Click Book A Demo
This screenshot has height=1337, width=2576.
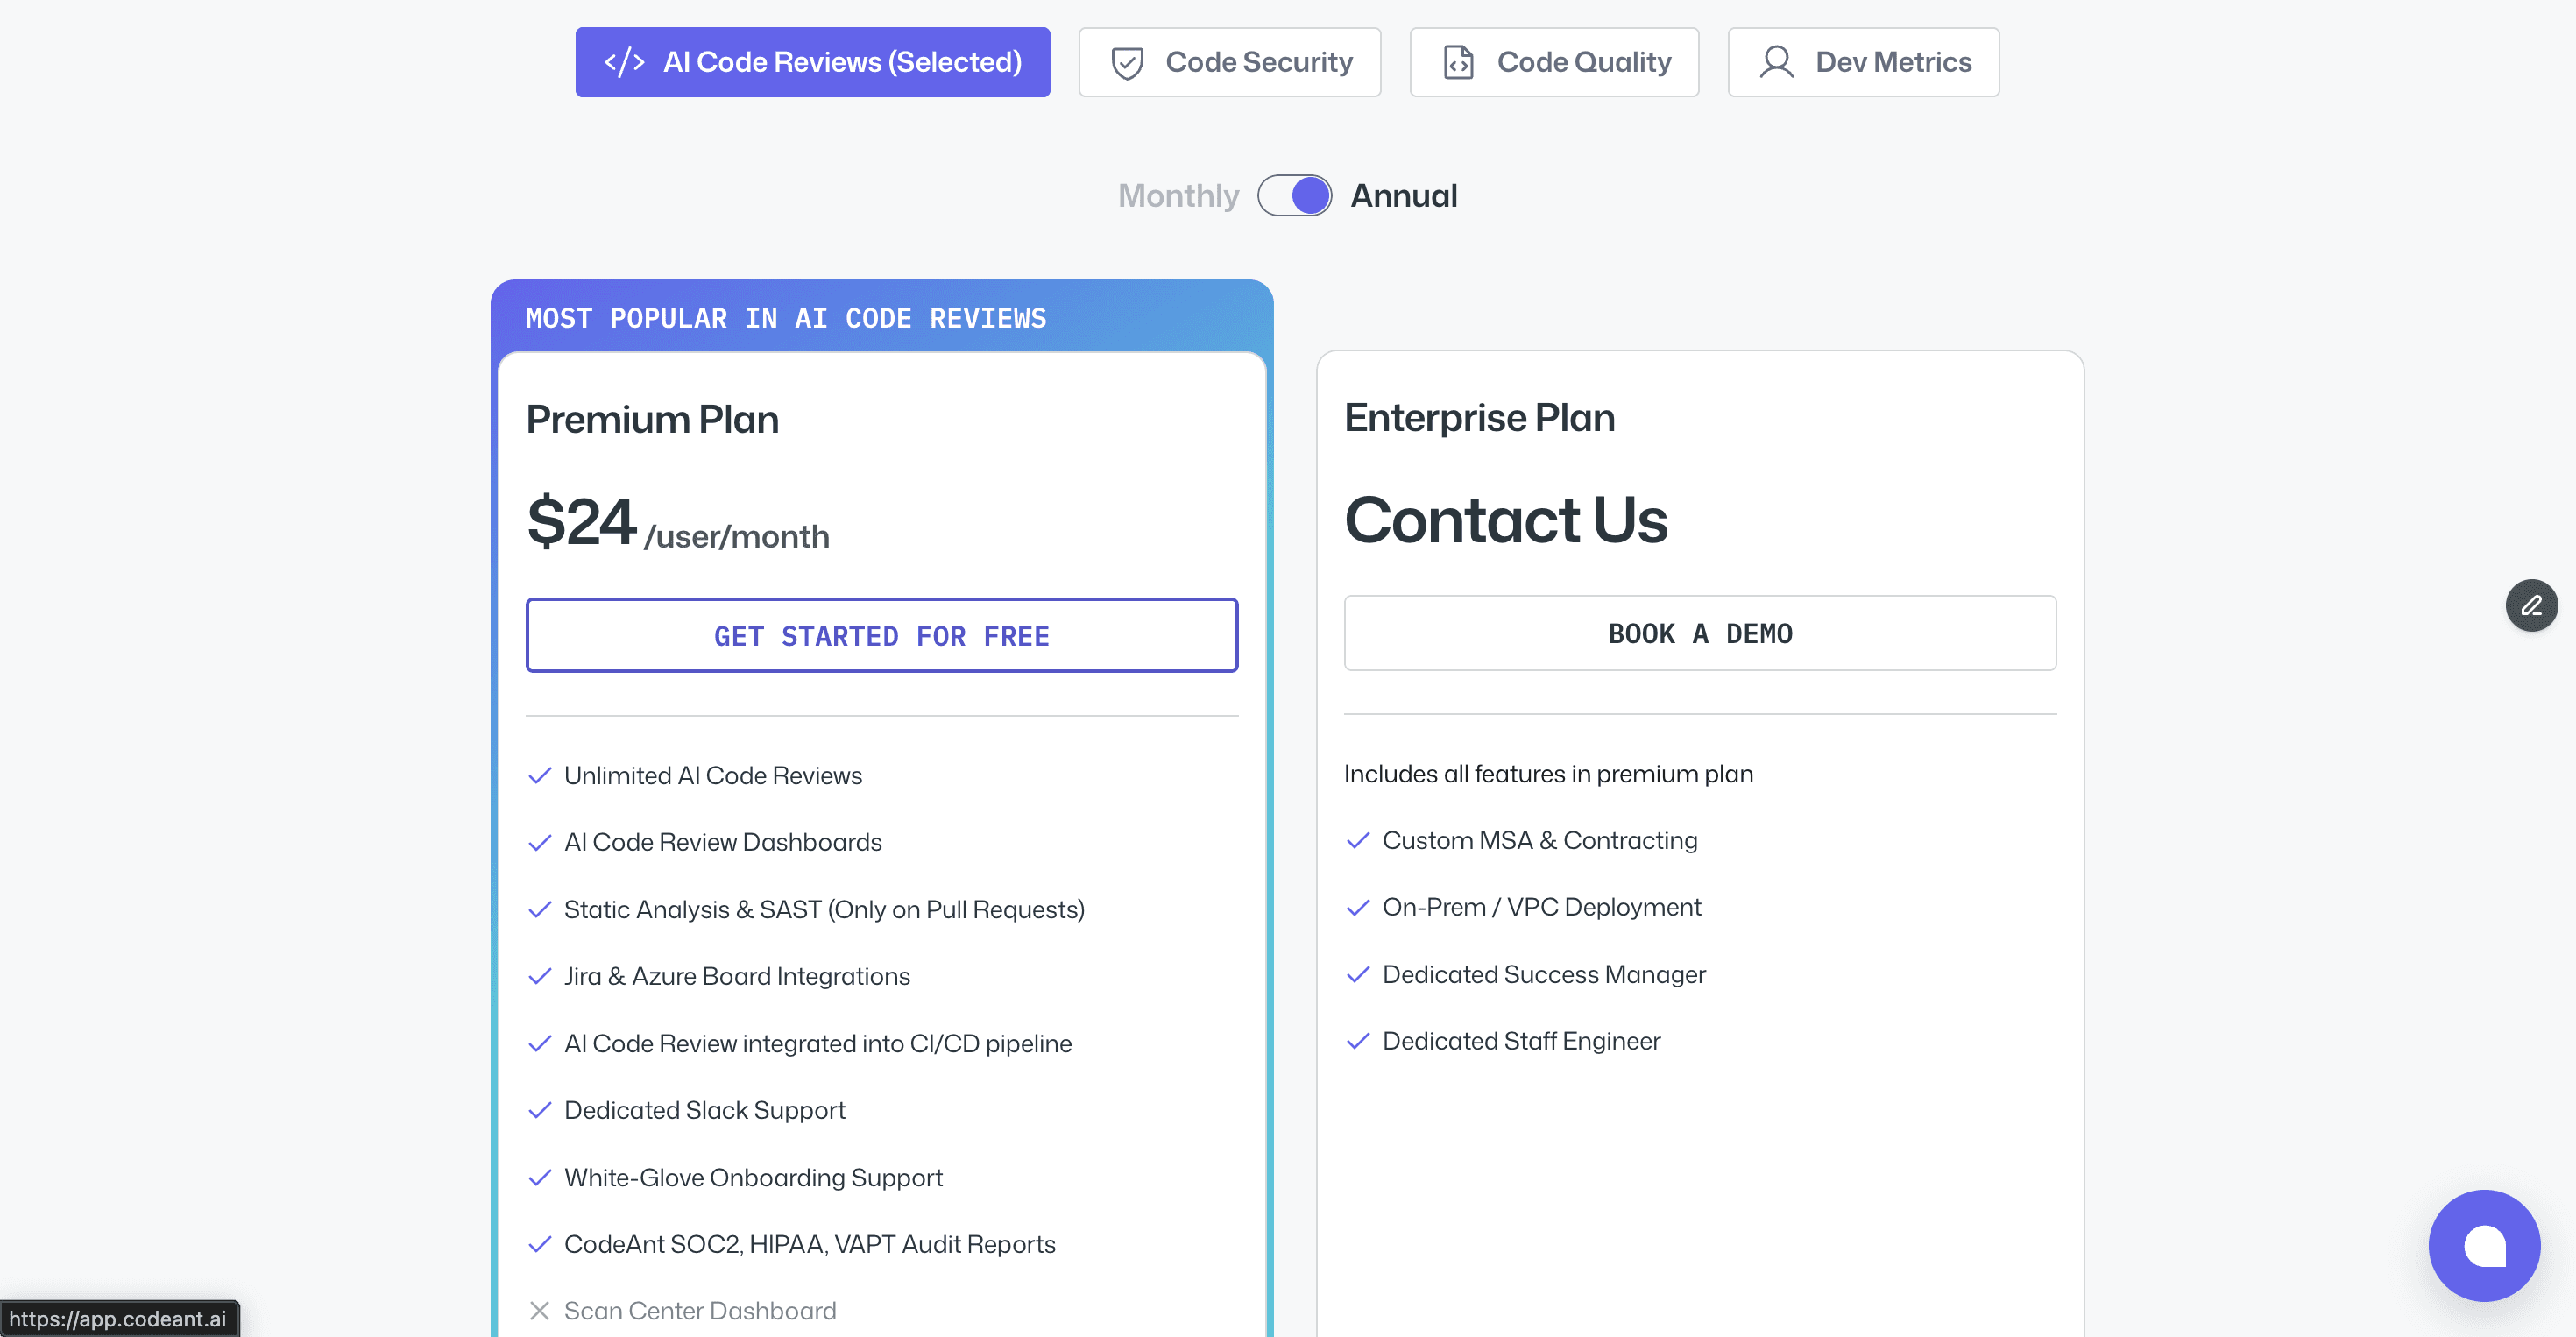[1700, 632]
